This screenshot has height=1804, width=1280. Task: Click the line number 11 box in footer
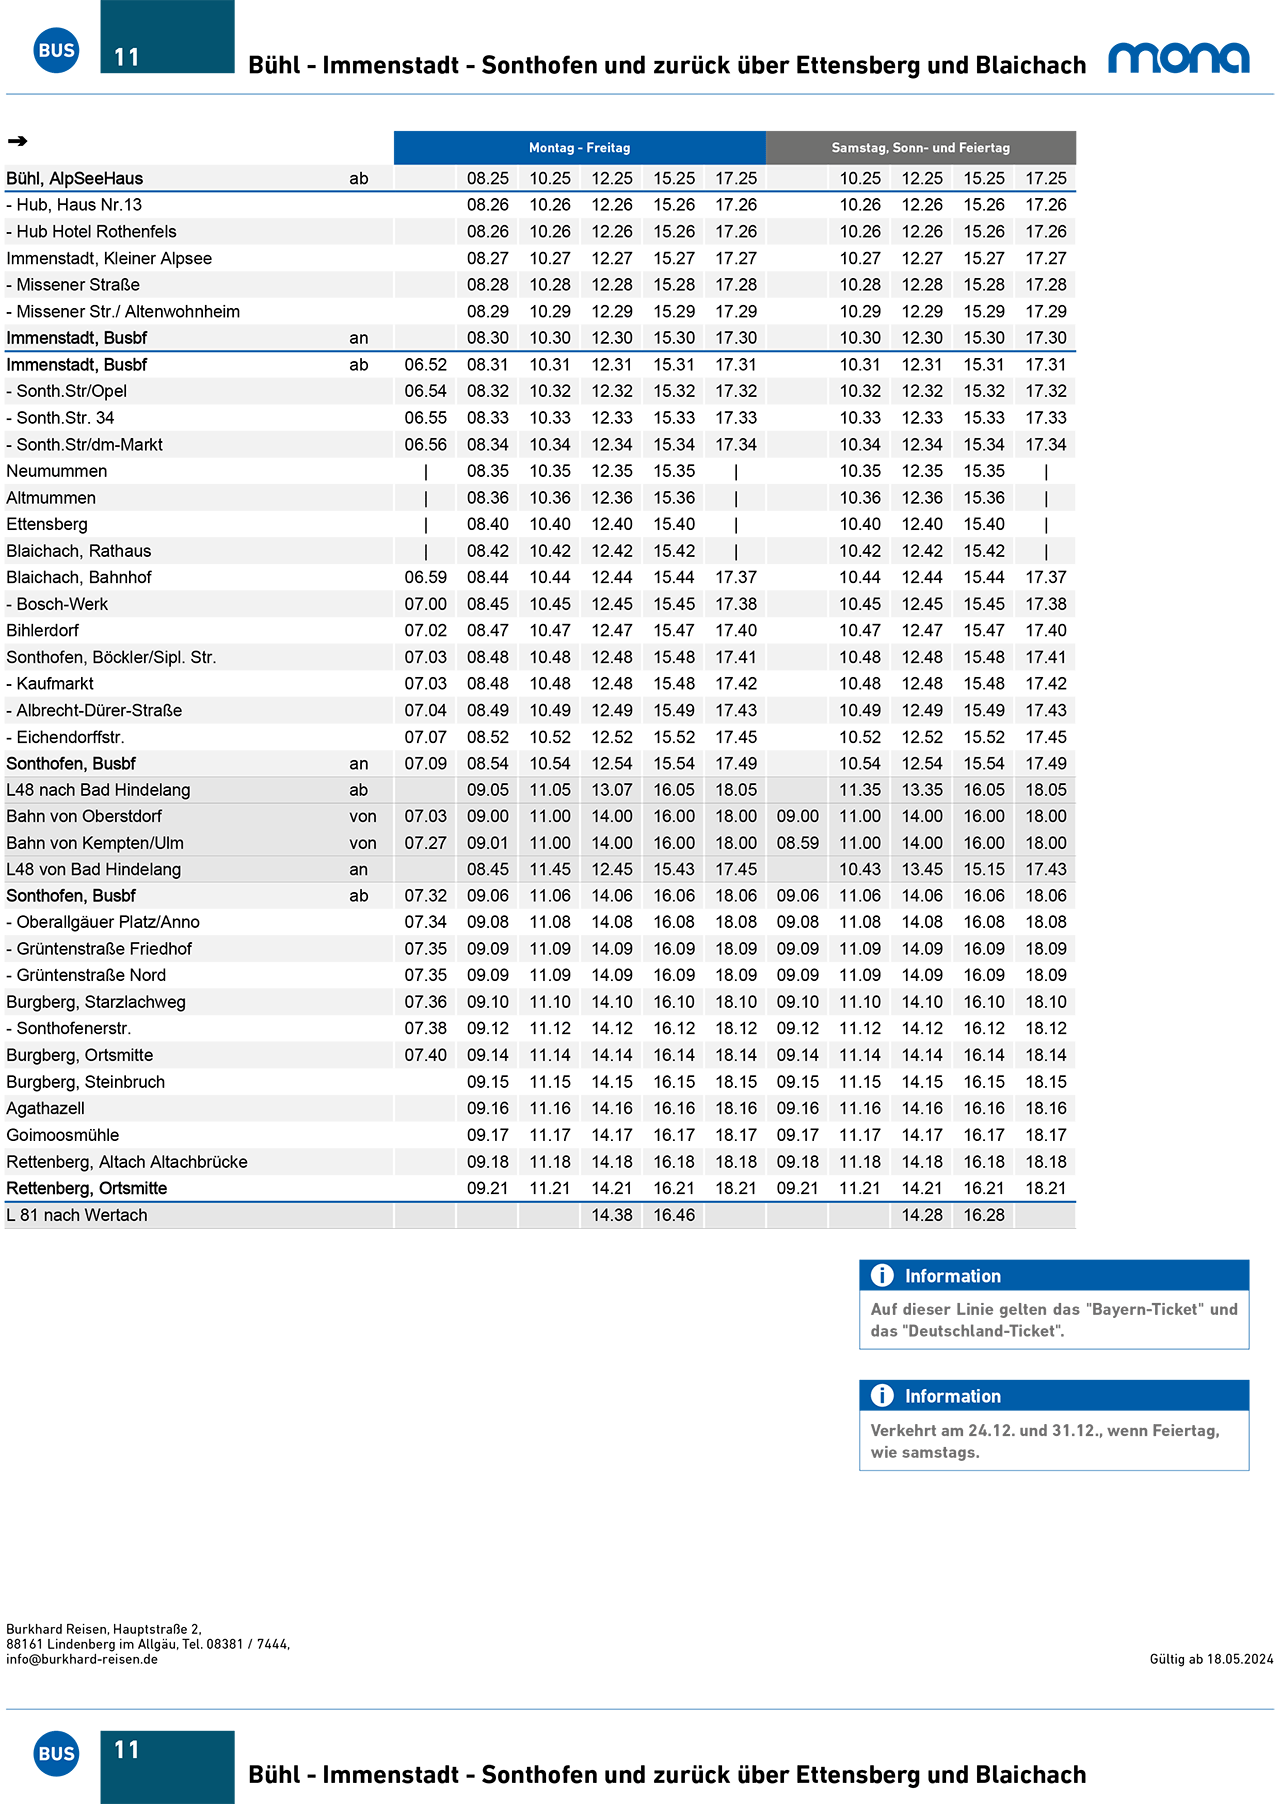point(167,1767)
